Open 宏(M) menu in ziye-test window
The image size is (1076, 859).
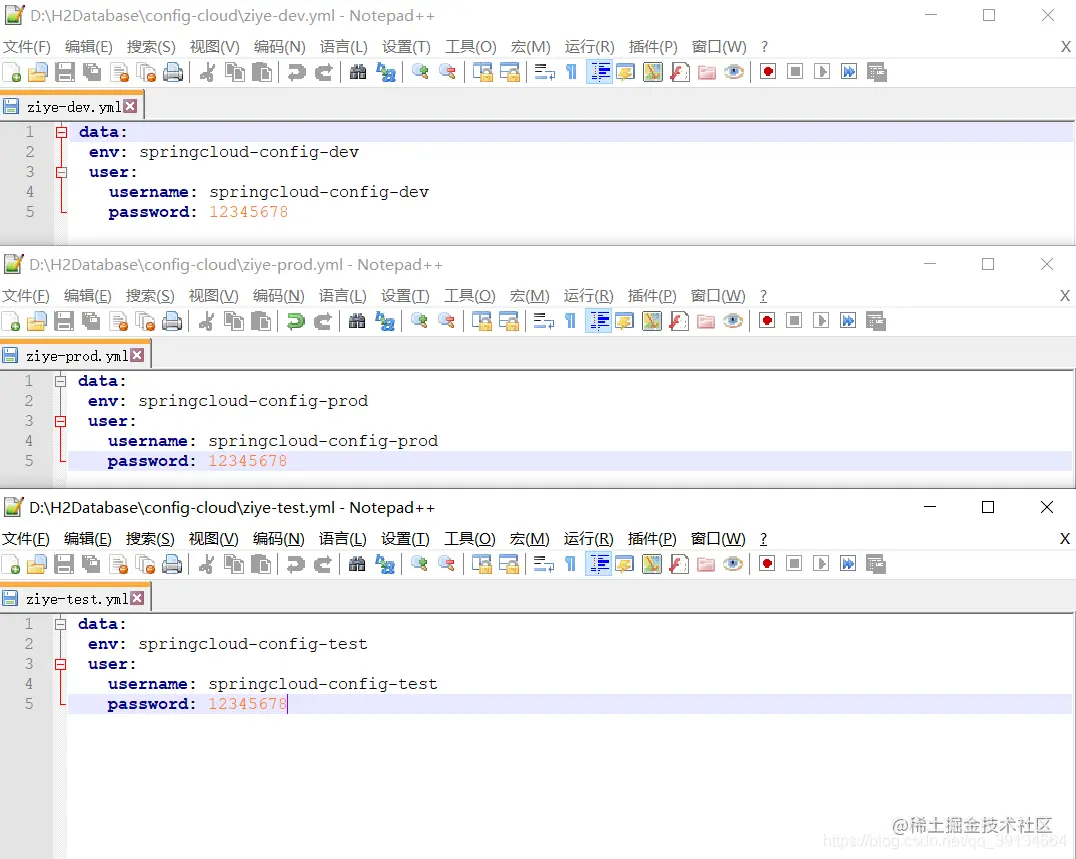[530, 539]
